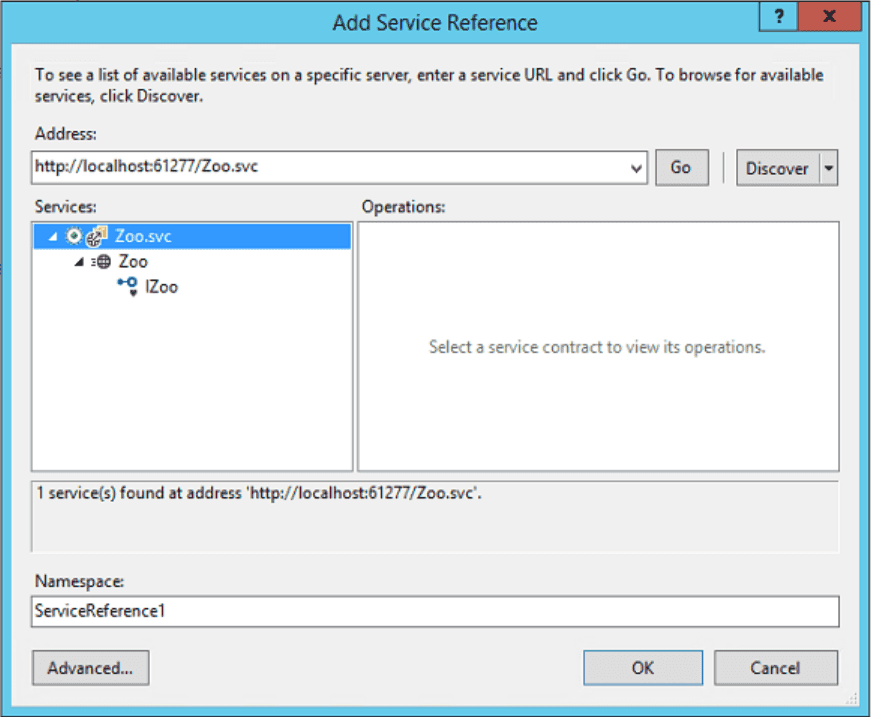
Task: Click into the Namespace text field
Action: click(x=435, y=611)
